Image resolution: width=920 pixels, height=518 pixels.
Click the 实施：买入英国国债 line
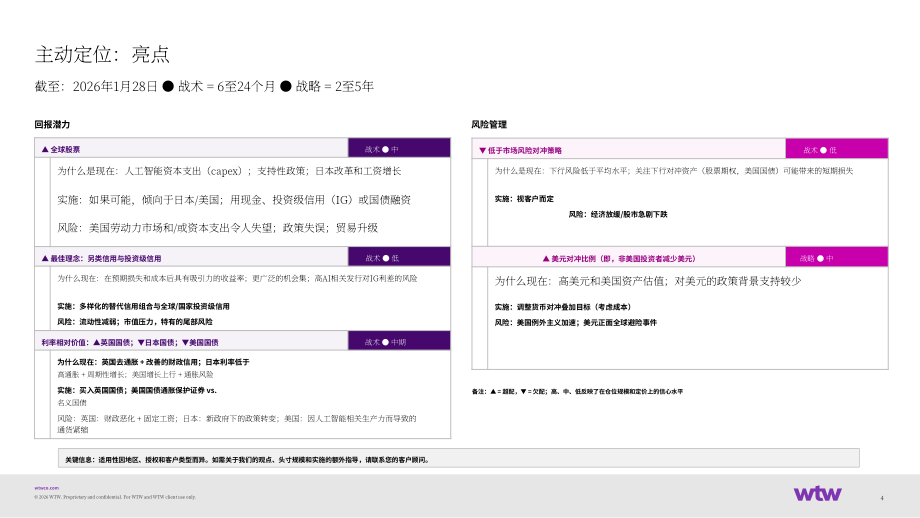137,390
